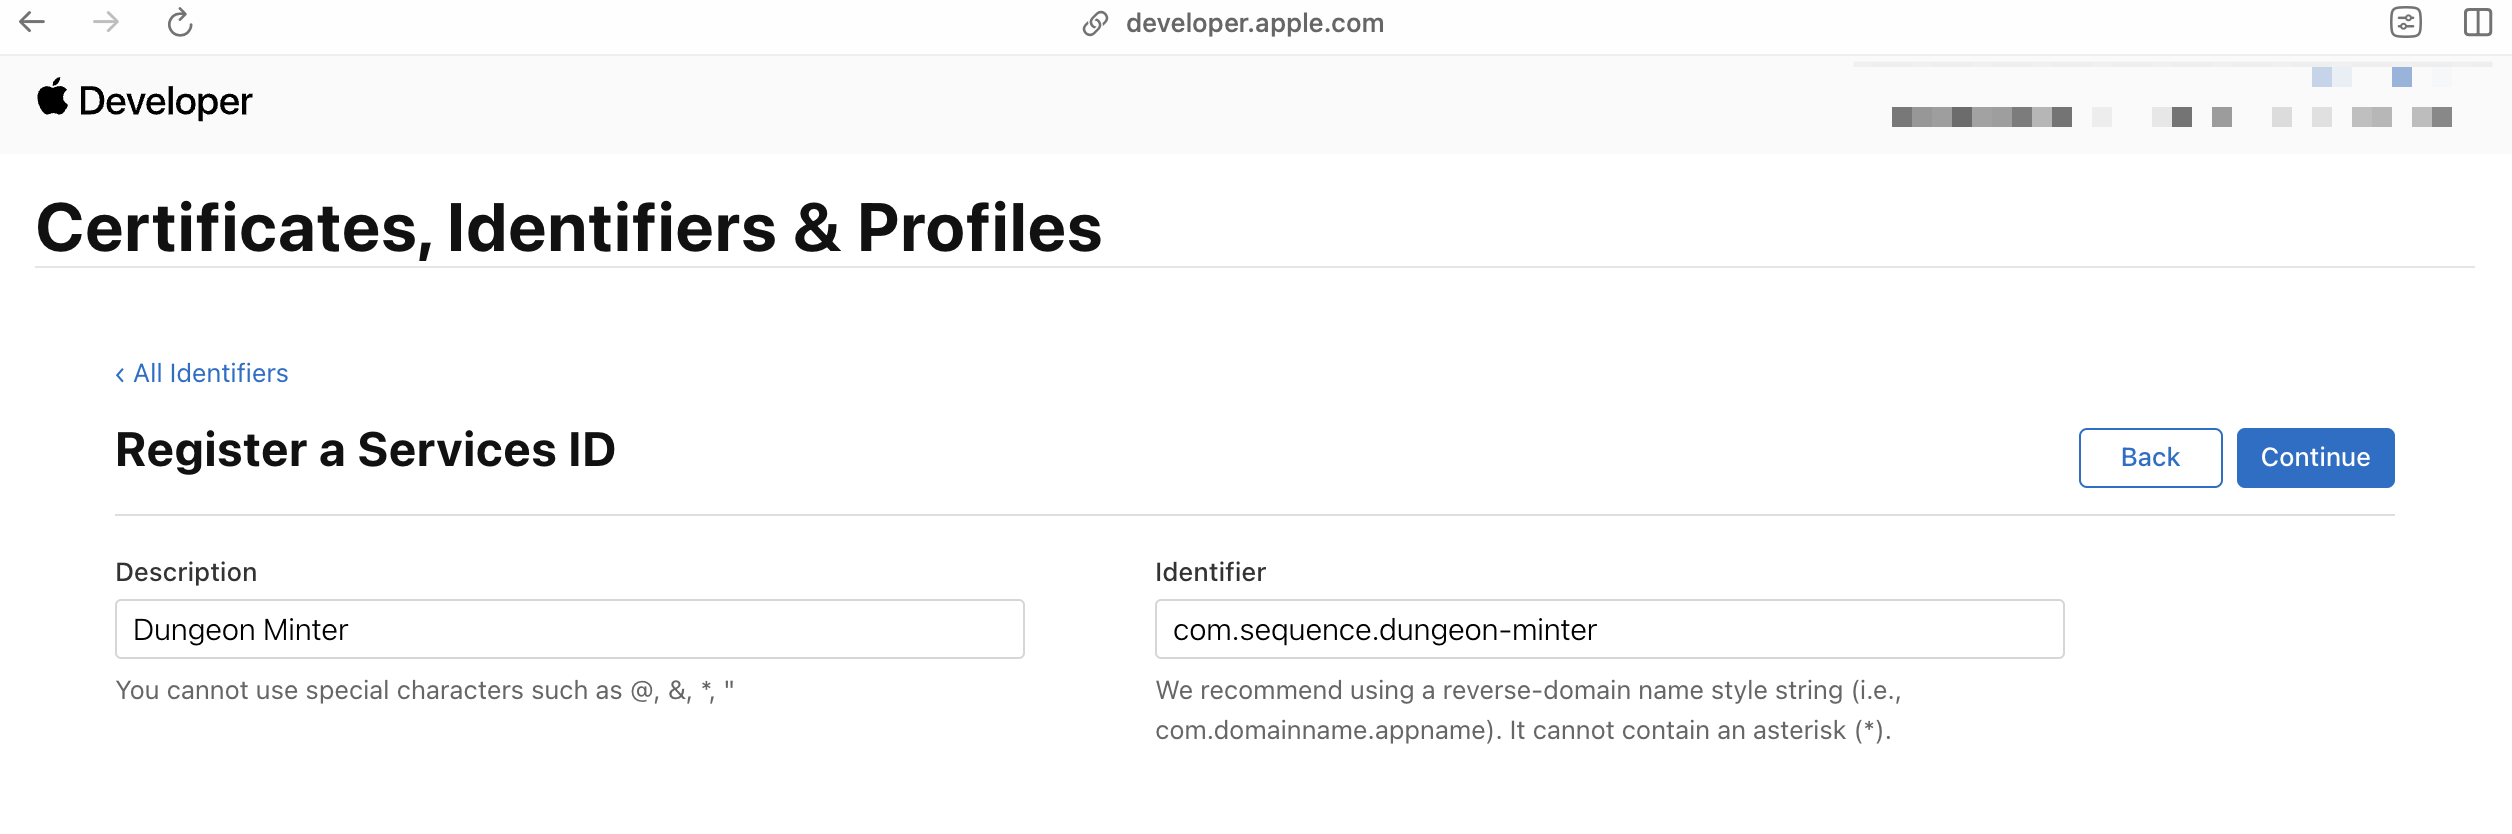Click the Description field label
Image resolution: width=2512 pixels, height=834 pixels.
186,572
